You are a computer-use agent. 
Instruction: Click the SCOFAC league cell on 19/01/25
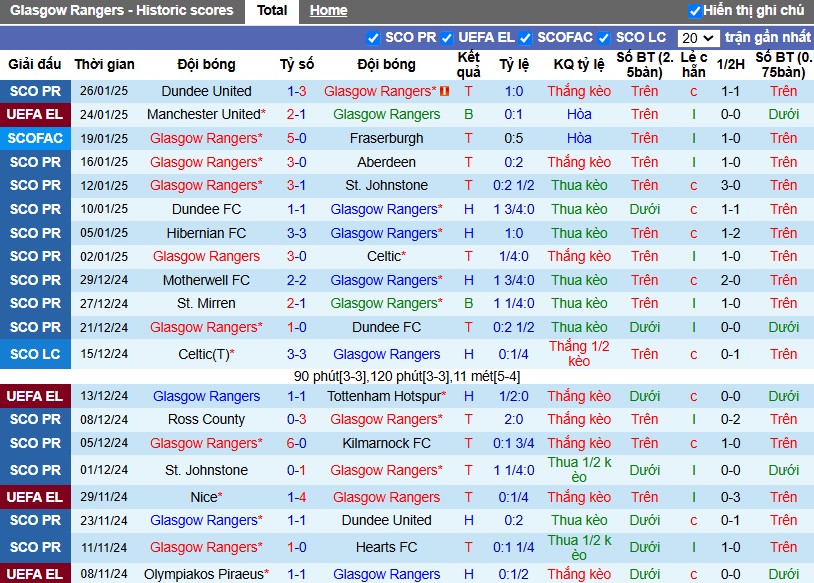coord(35,139)
